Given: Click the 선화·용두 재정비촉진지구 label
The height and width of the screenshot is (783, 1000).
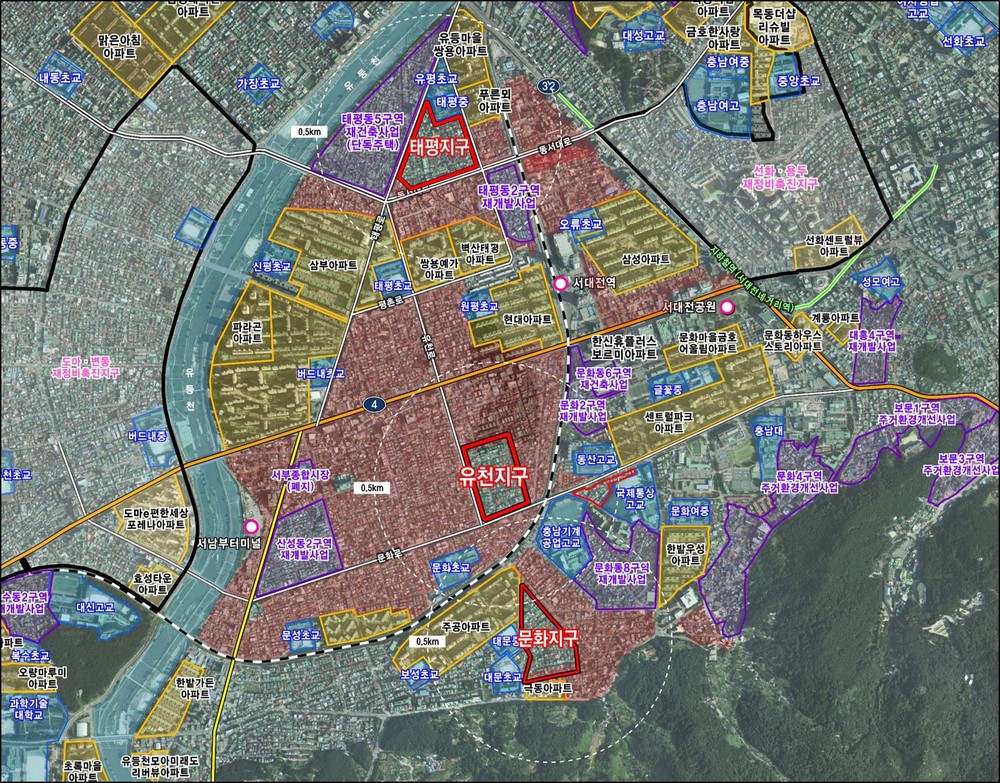Looking at the screenshot, I should 781,177.
